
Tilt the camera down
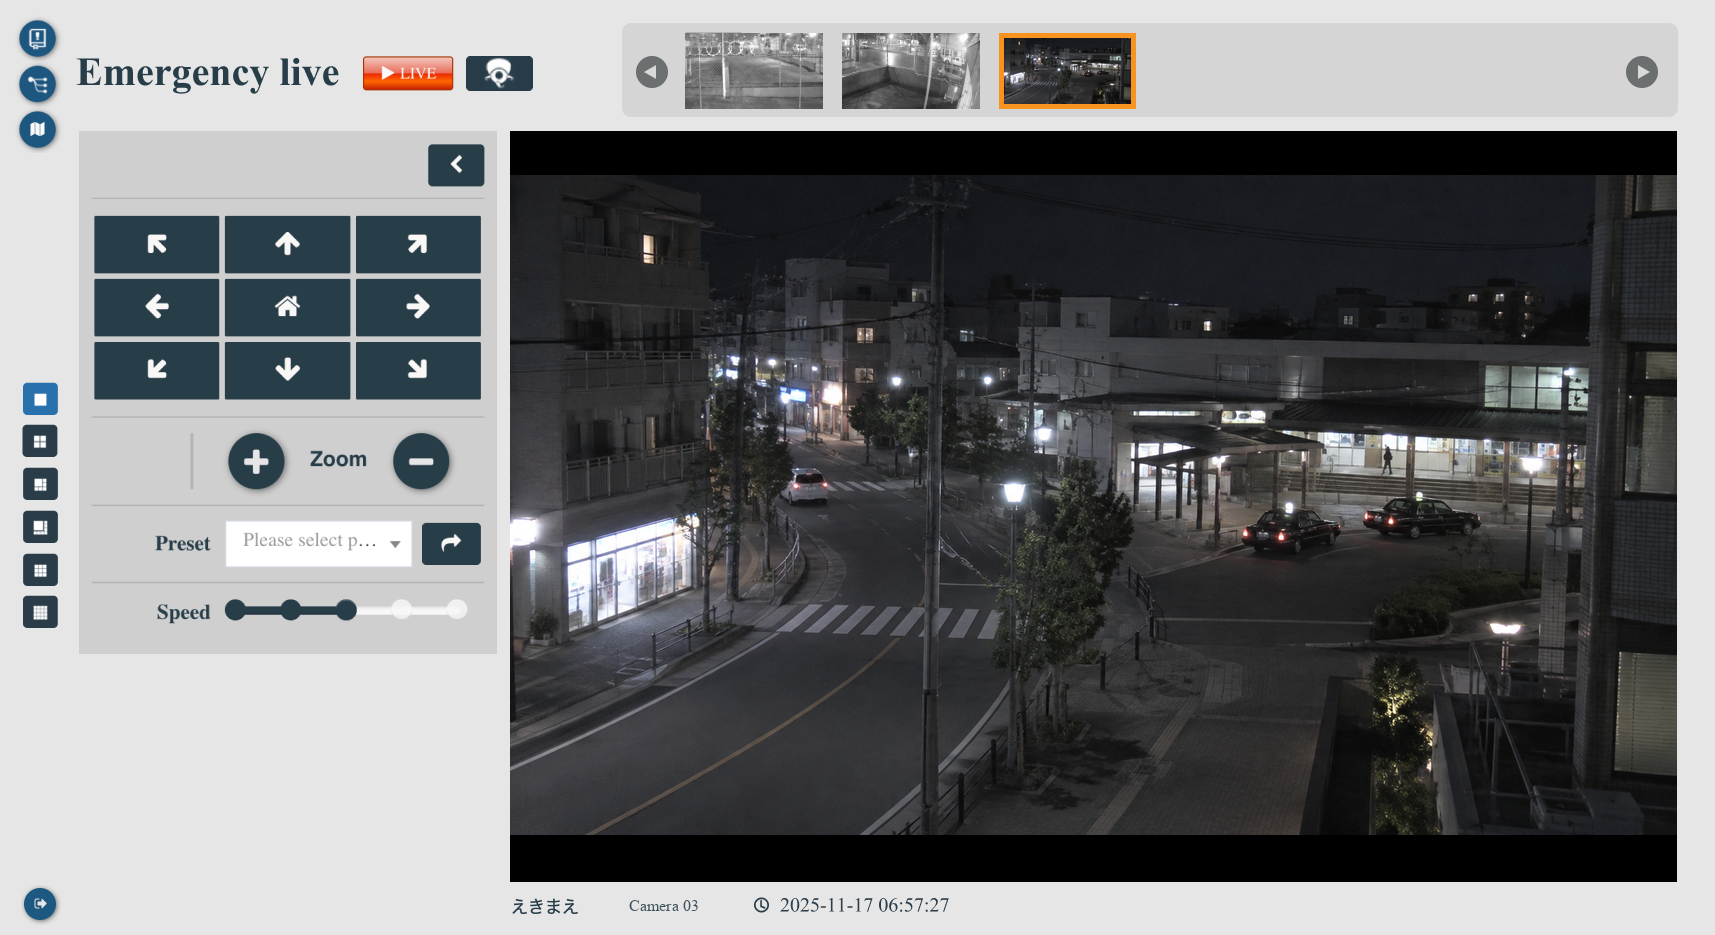(288, 370)
